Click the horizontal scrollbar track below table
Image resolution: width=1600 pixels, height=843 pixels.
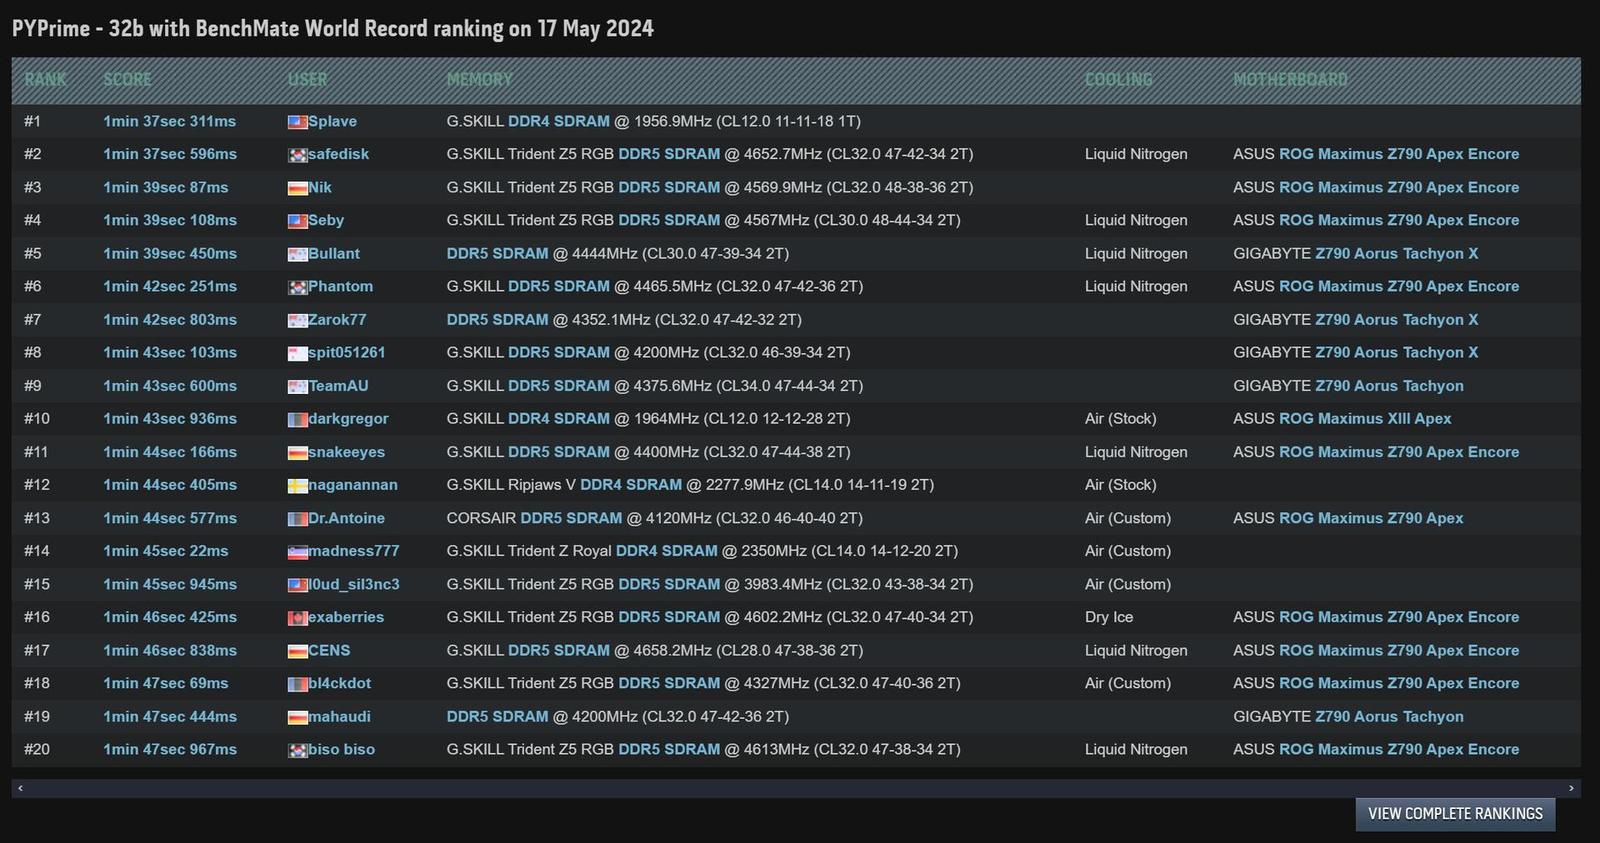795,788
